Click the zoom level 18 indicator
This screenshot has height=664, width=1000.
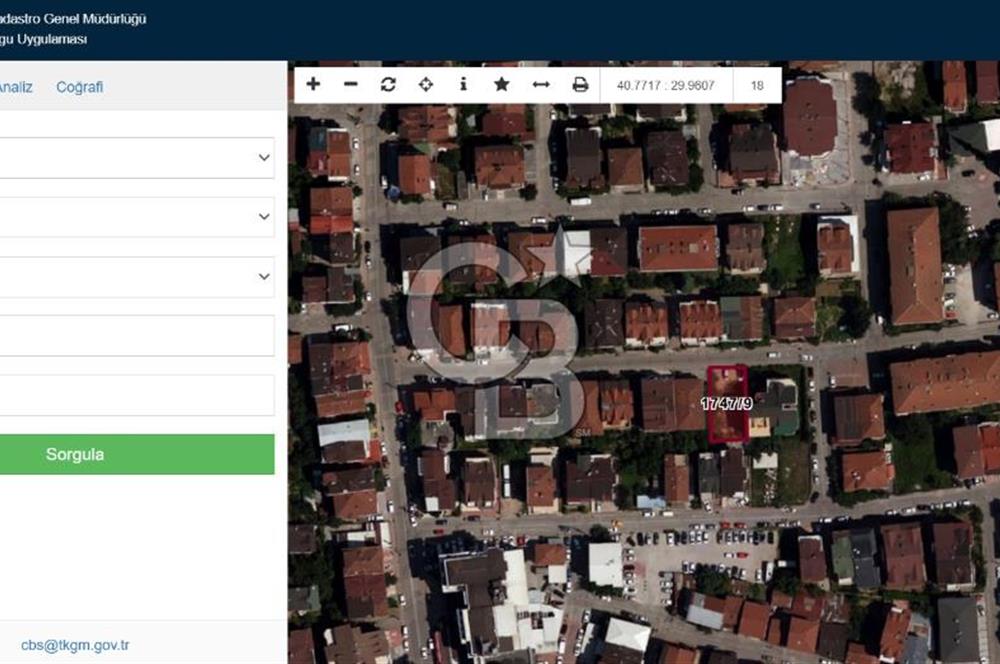click(757, 85)
